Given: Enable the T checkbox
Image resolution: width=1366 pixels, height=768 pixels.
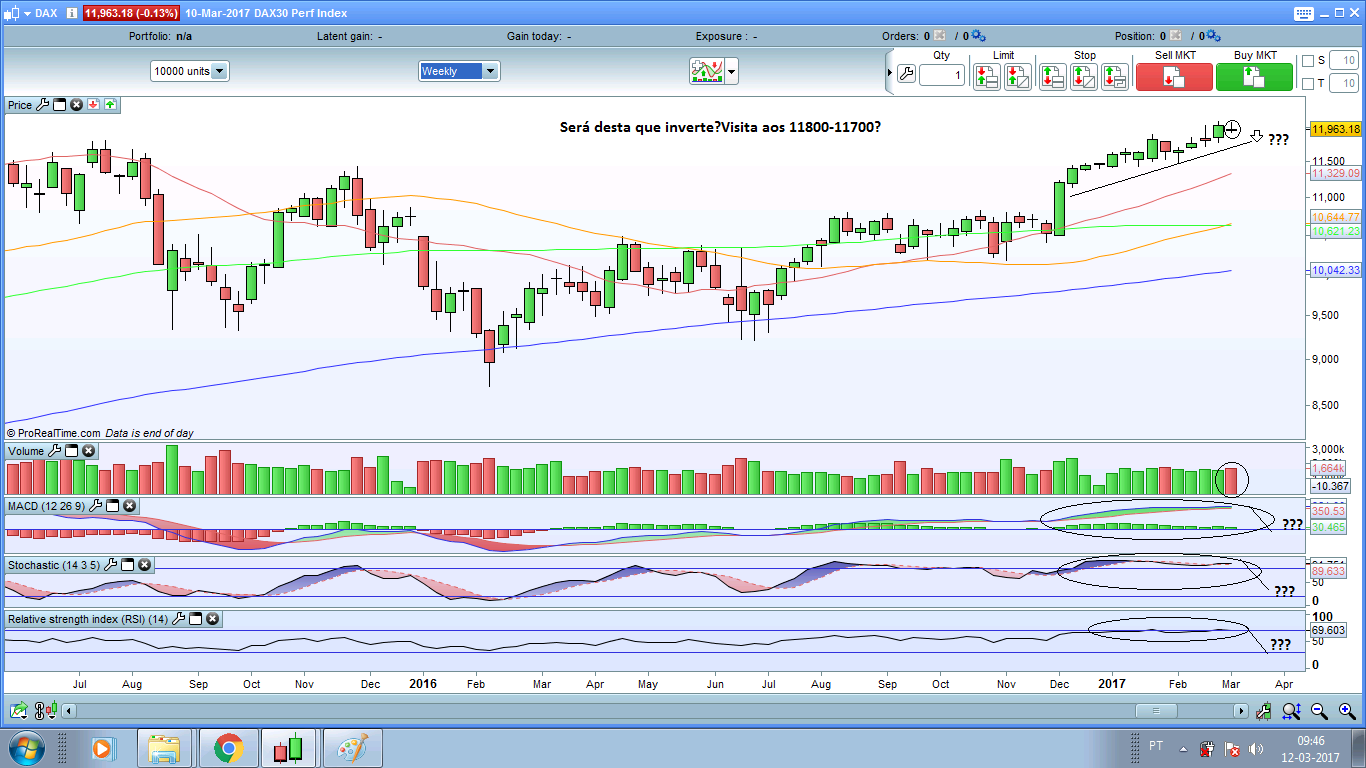Looking at the screenshot, I should [x=1308, y=84].
